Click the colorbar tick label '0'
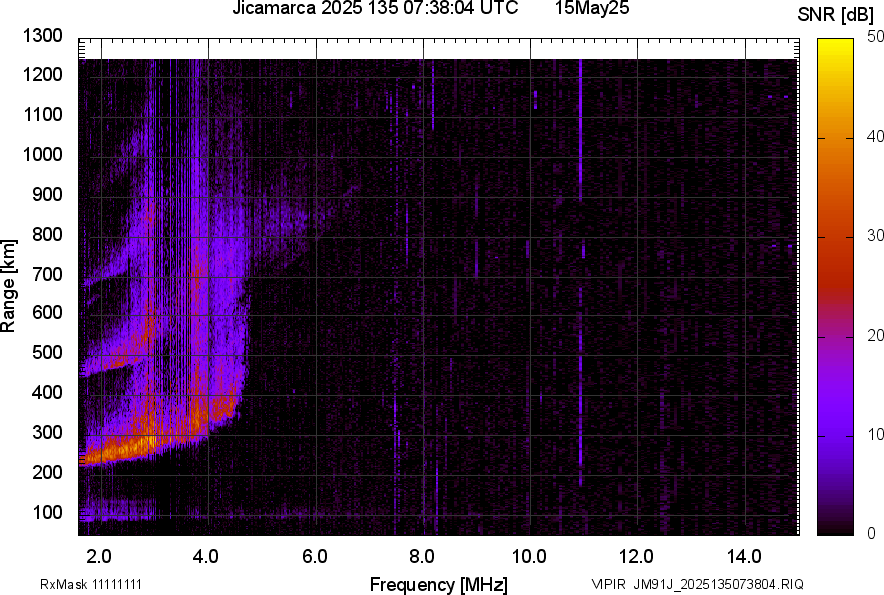 (x=872, y=533)
